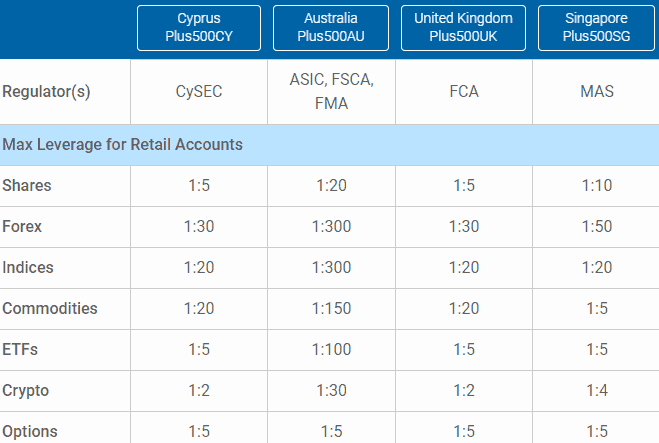Image resolution: width=659 pixels, height=443 pixels.
Task: Click Forex leverage 1:300 for Australia
Action: (331, 227)
